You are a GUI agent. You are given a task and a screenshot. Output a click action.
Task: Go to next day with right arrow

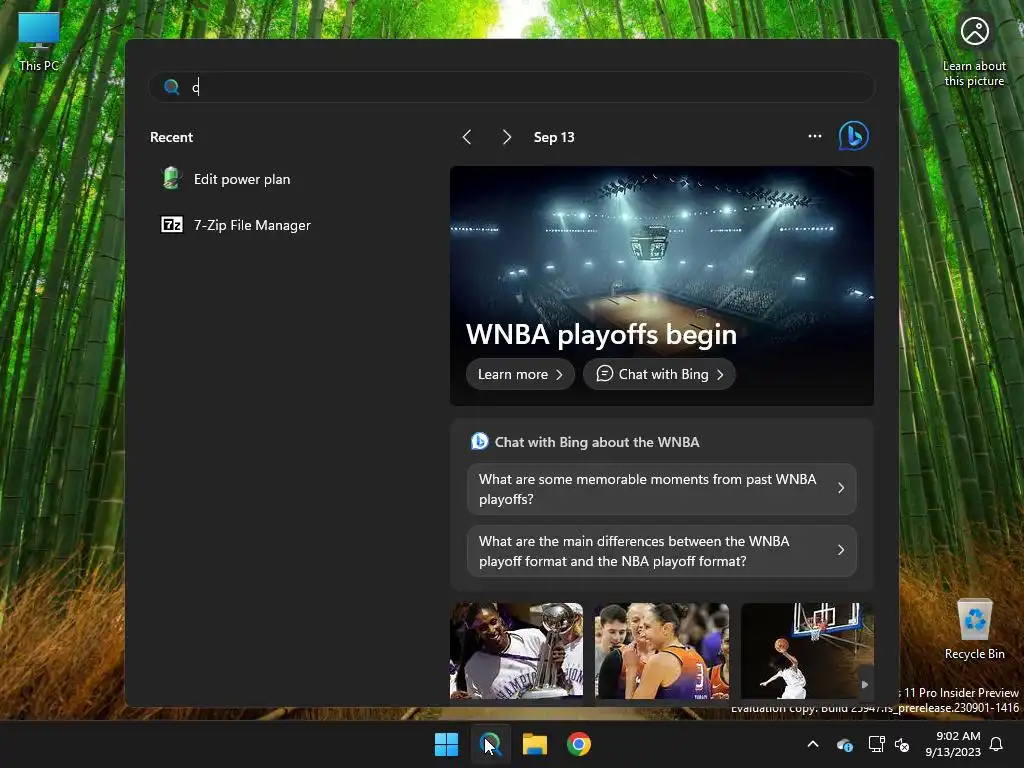point(506,137)
